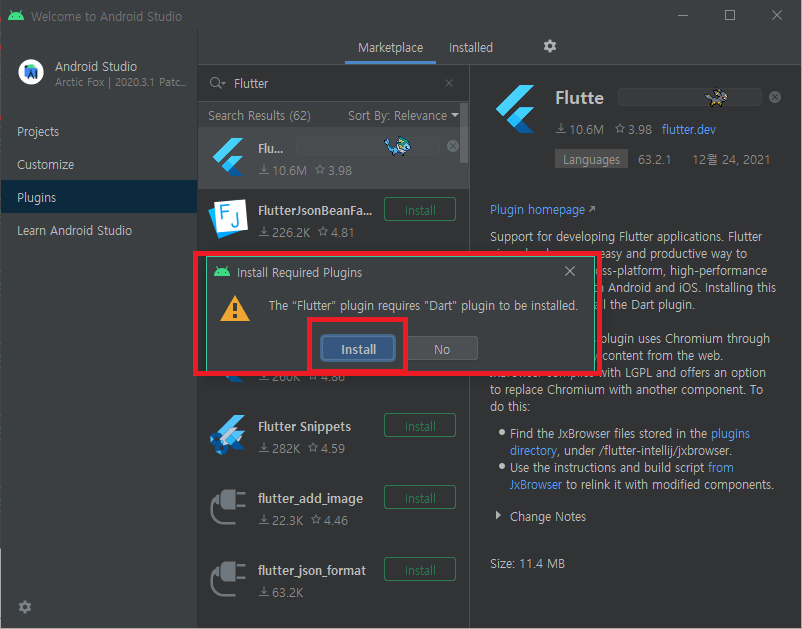Select the flutter_add_image plugin name
Screen dimensions: 802x629
pos(310,499)
